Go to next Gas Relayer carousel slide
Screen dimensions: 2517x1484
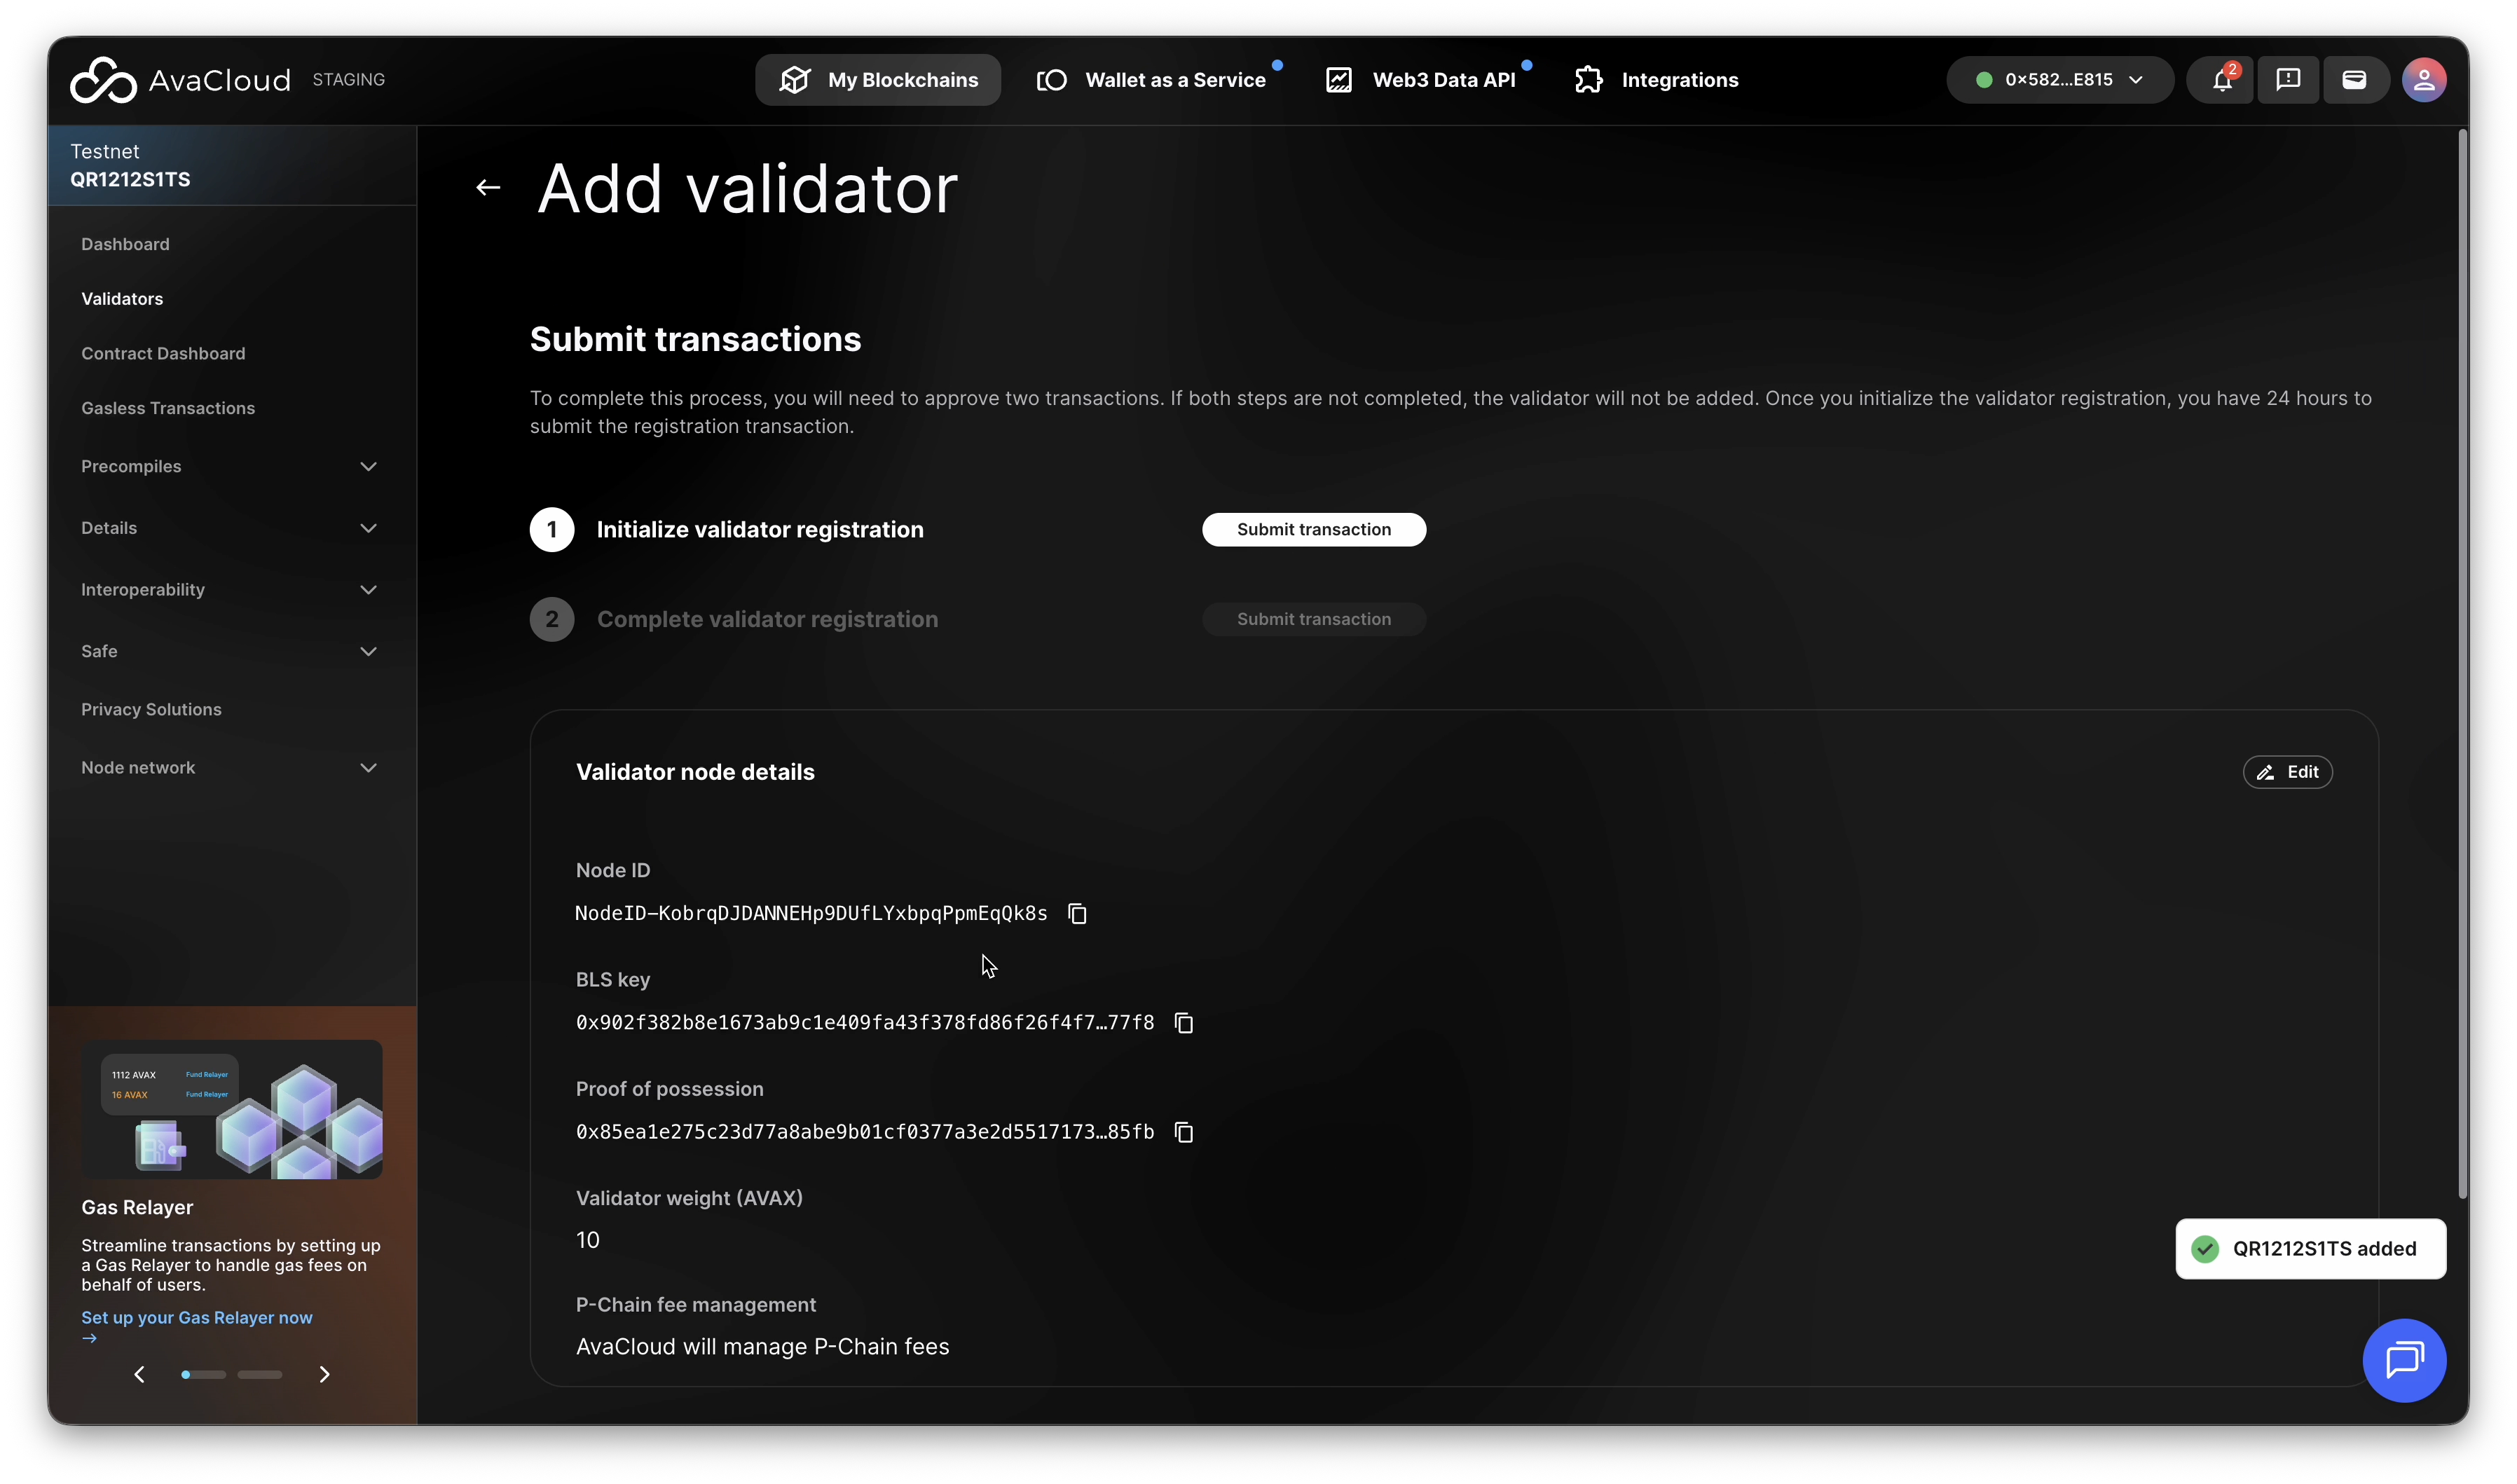tap(324, 1374)
